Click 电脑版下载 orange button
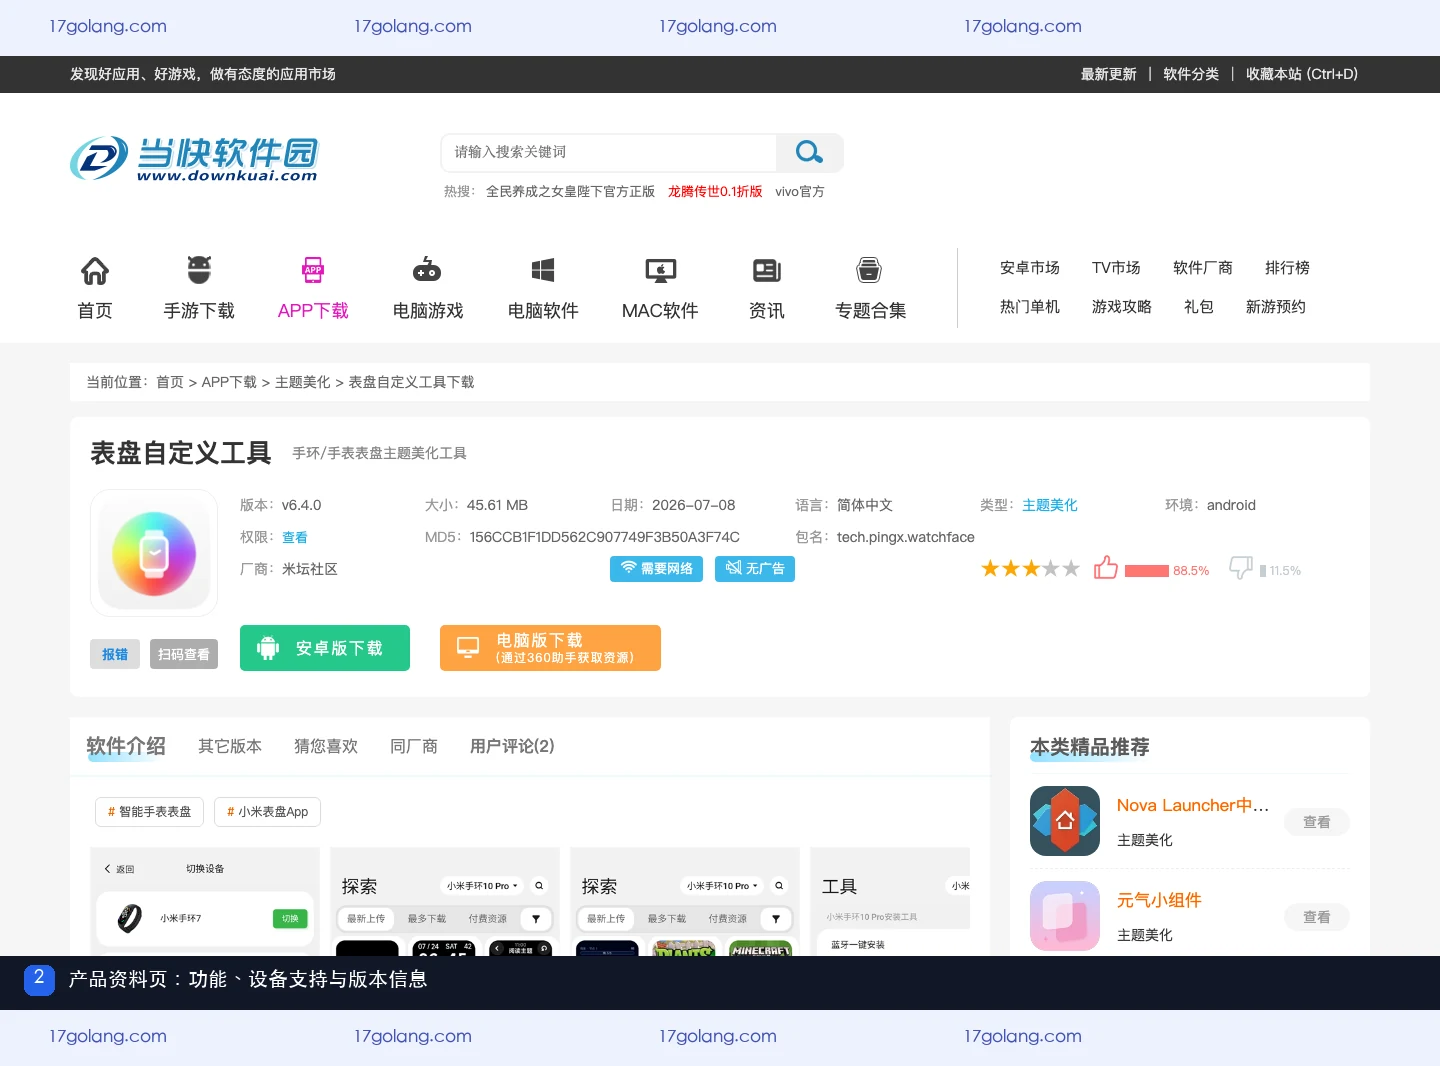1440x1066 pixels. click(550, 648)
